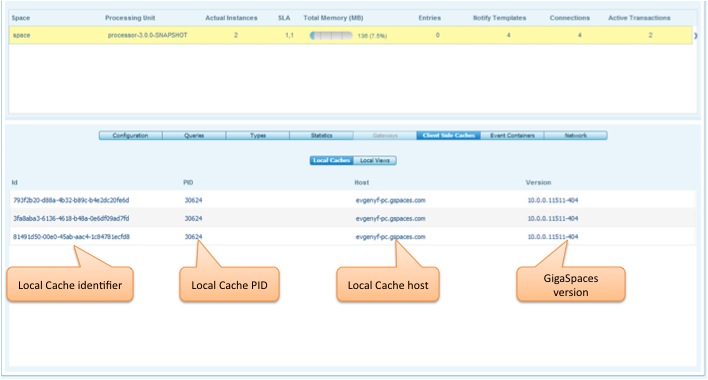
Task: Select the Local Caches toggle button
Action: (x=332, y=160)
